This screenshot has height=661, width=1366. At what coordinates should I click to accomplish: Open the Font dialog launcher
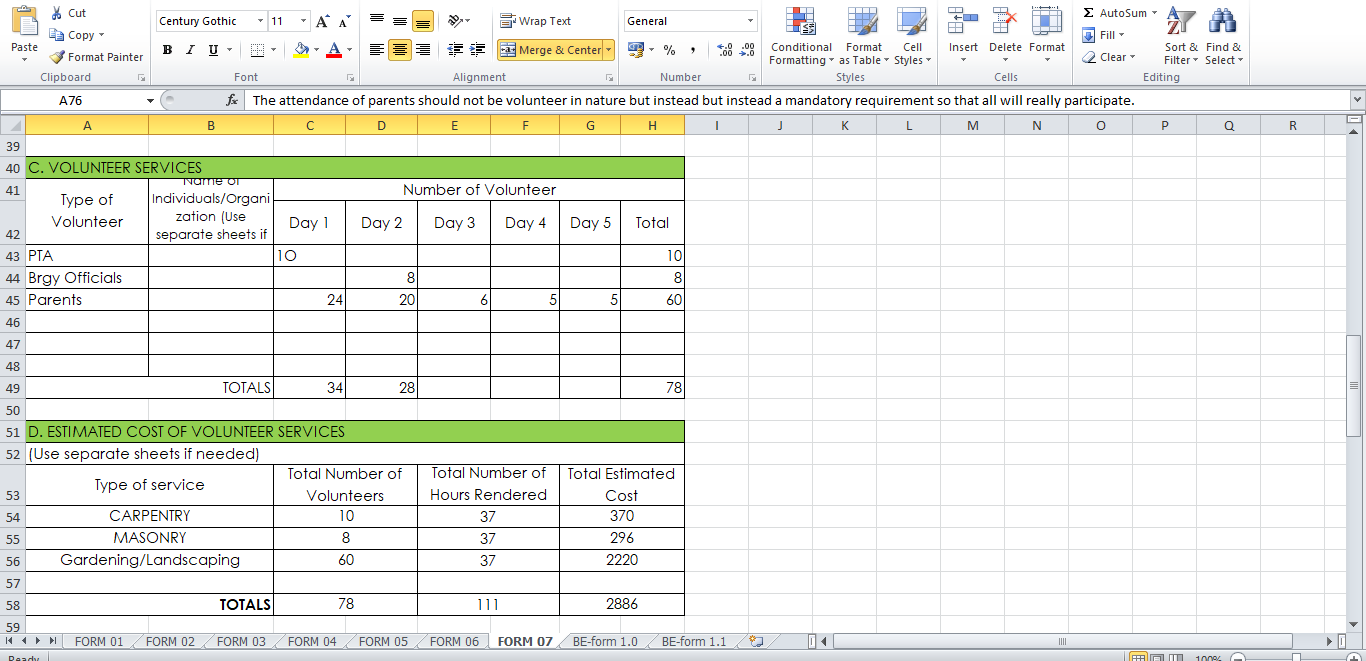(350, 77)
